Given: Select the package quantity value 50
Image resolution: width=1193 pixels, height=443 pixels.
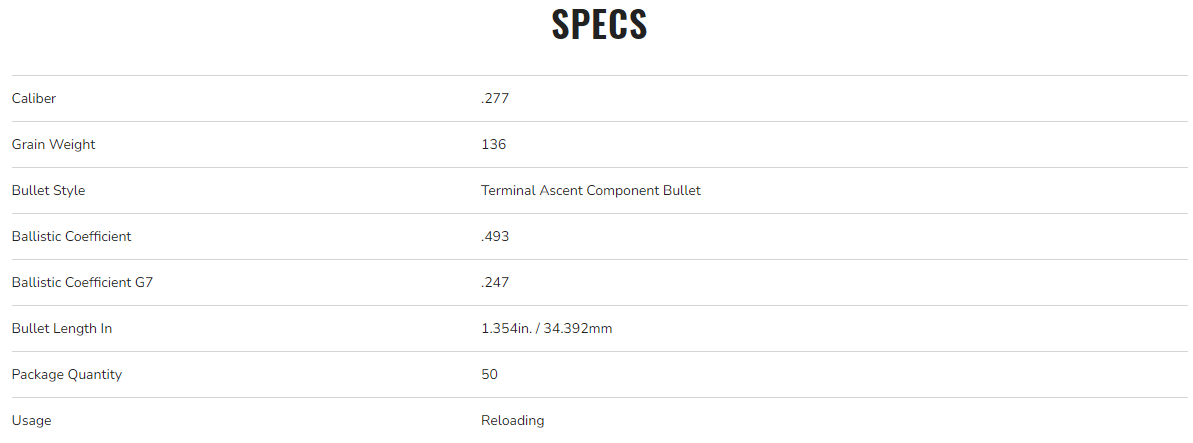Looking at the screenshot, I should [490, 374].
